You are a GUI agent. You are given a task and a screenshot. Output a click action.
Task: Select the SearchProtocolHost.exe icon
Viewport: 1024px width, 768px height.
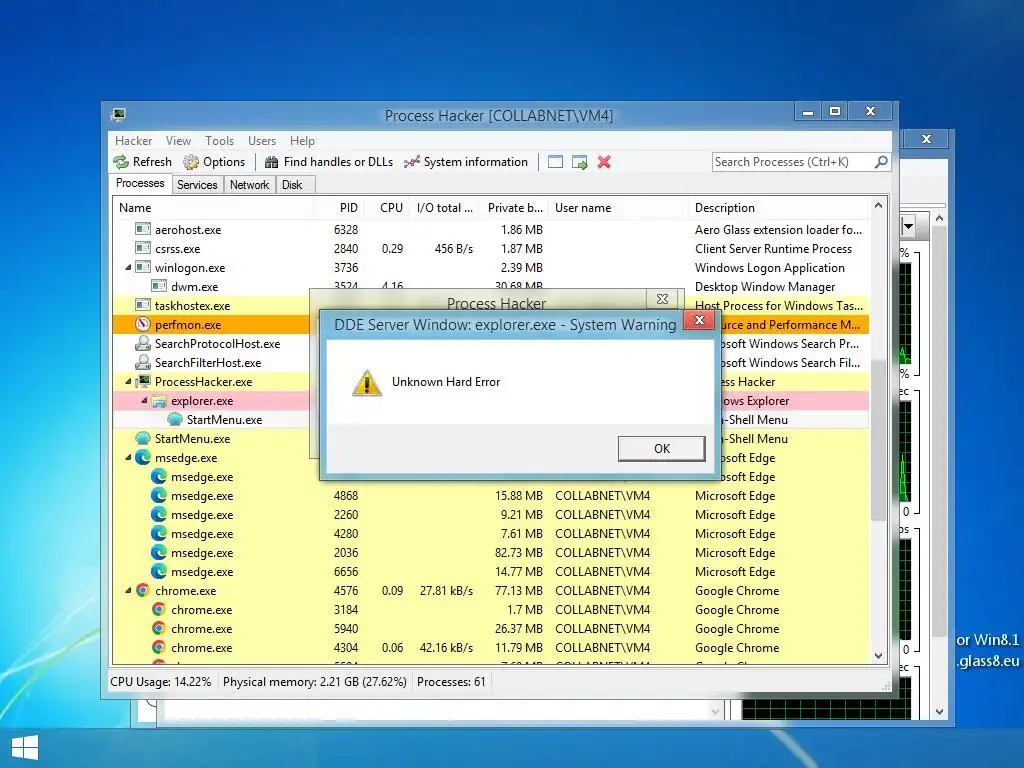142,343
